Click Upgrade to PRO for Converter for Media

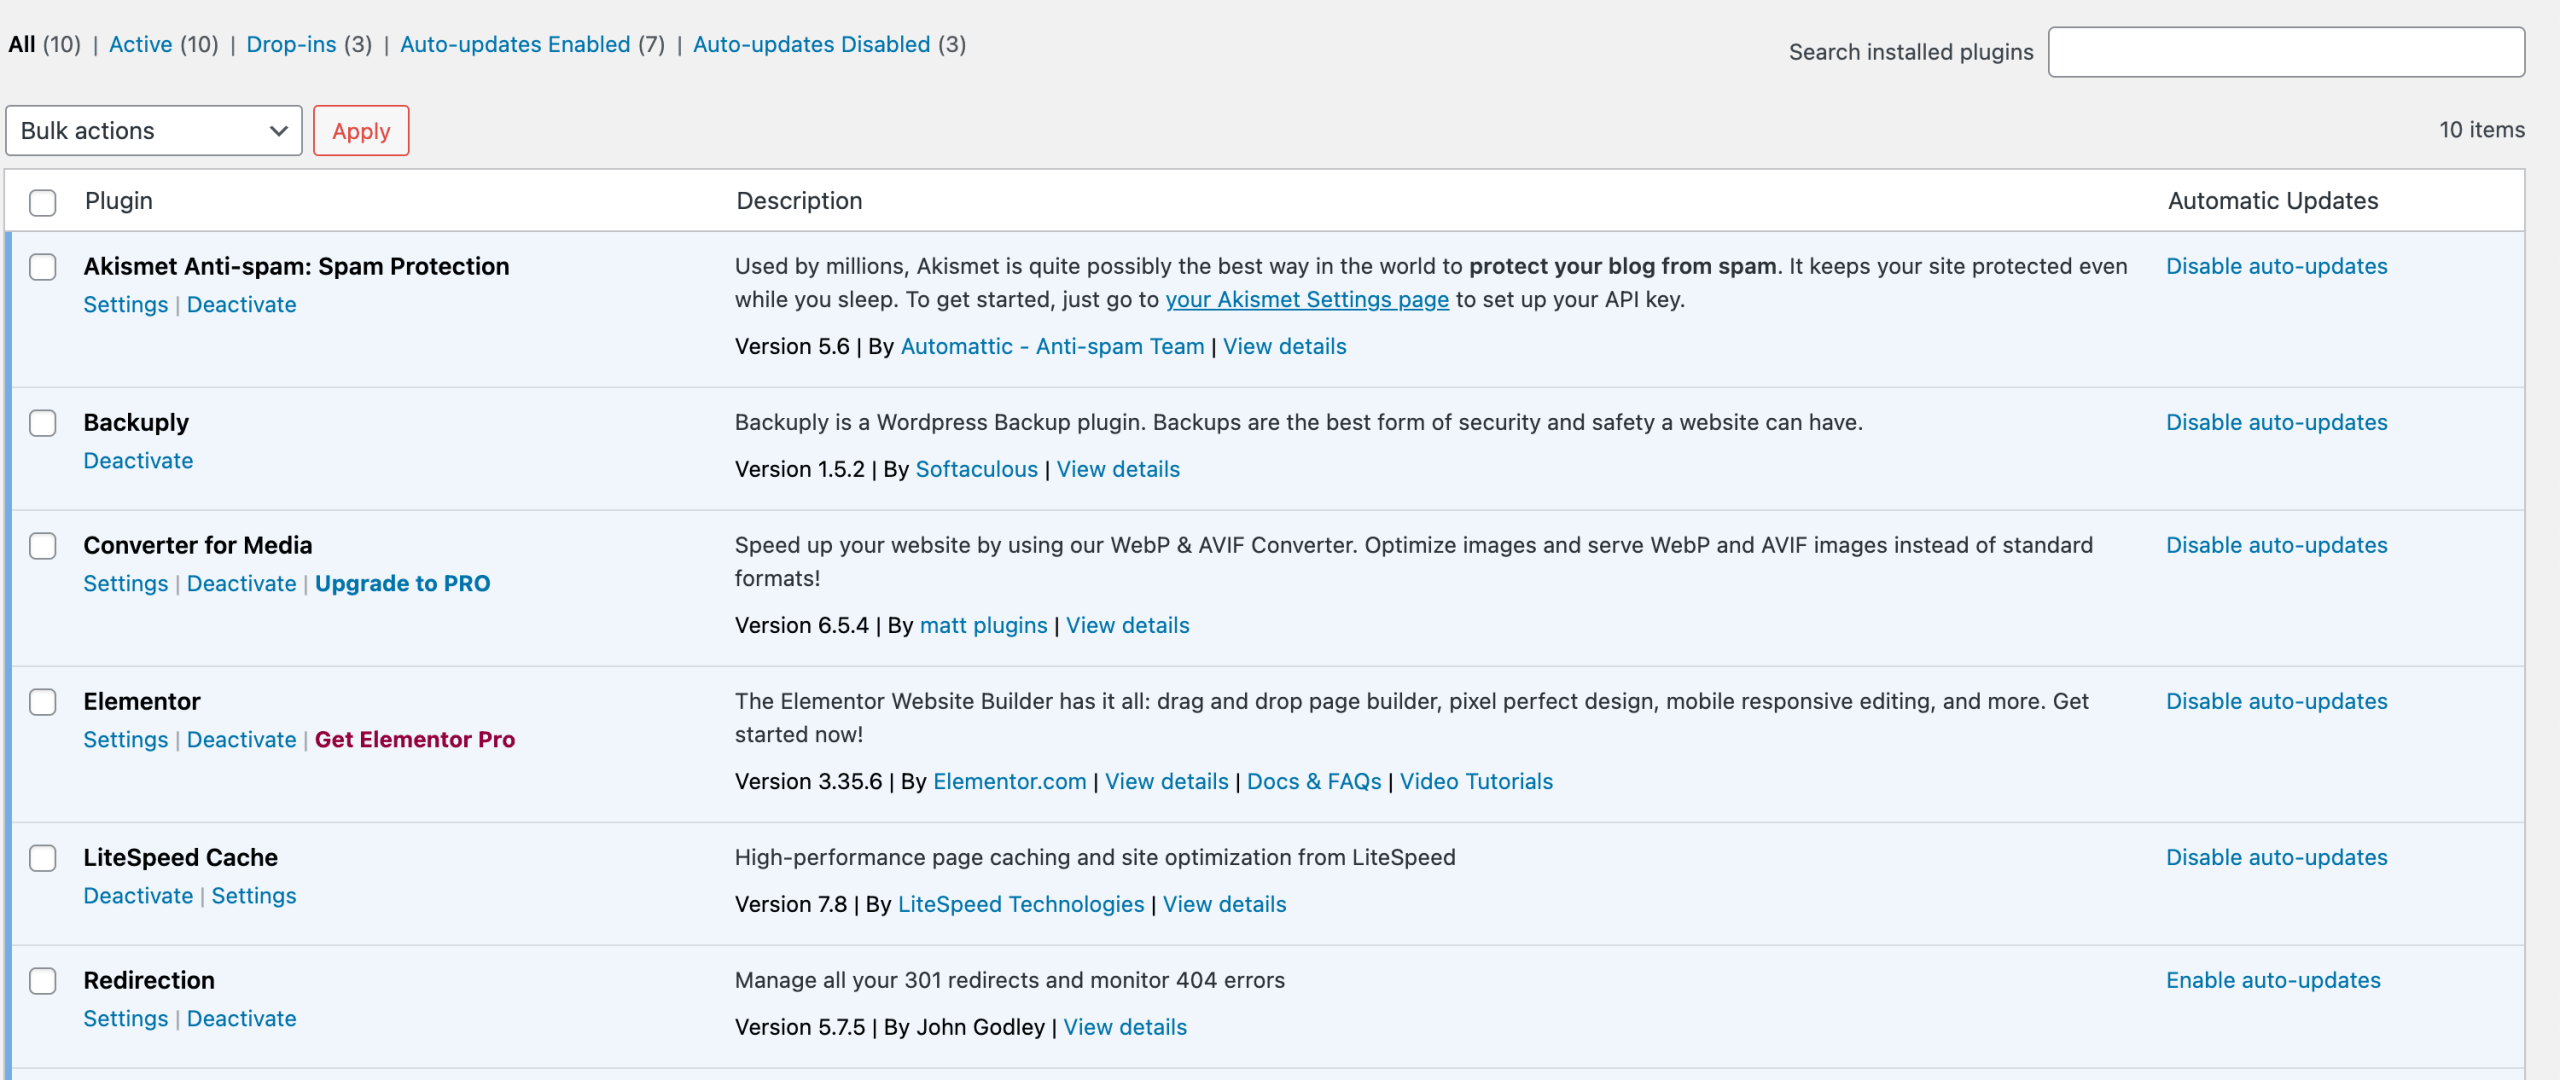tap(402, 583)
